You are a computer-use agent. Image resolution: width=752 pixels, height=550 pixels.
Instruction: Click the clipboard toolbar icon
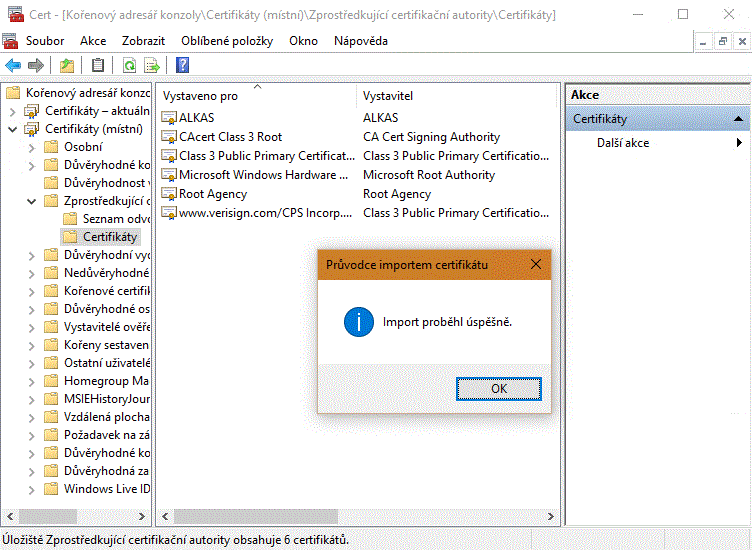97,66
